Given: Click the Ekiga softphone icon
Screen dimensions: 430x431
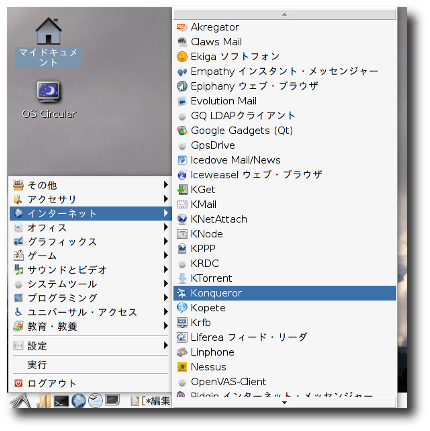Looking at the screenshot, I should tap(182, 57).
